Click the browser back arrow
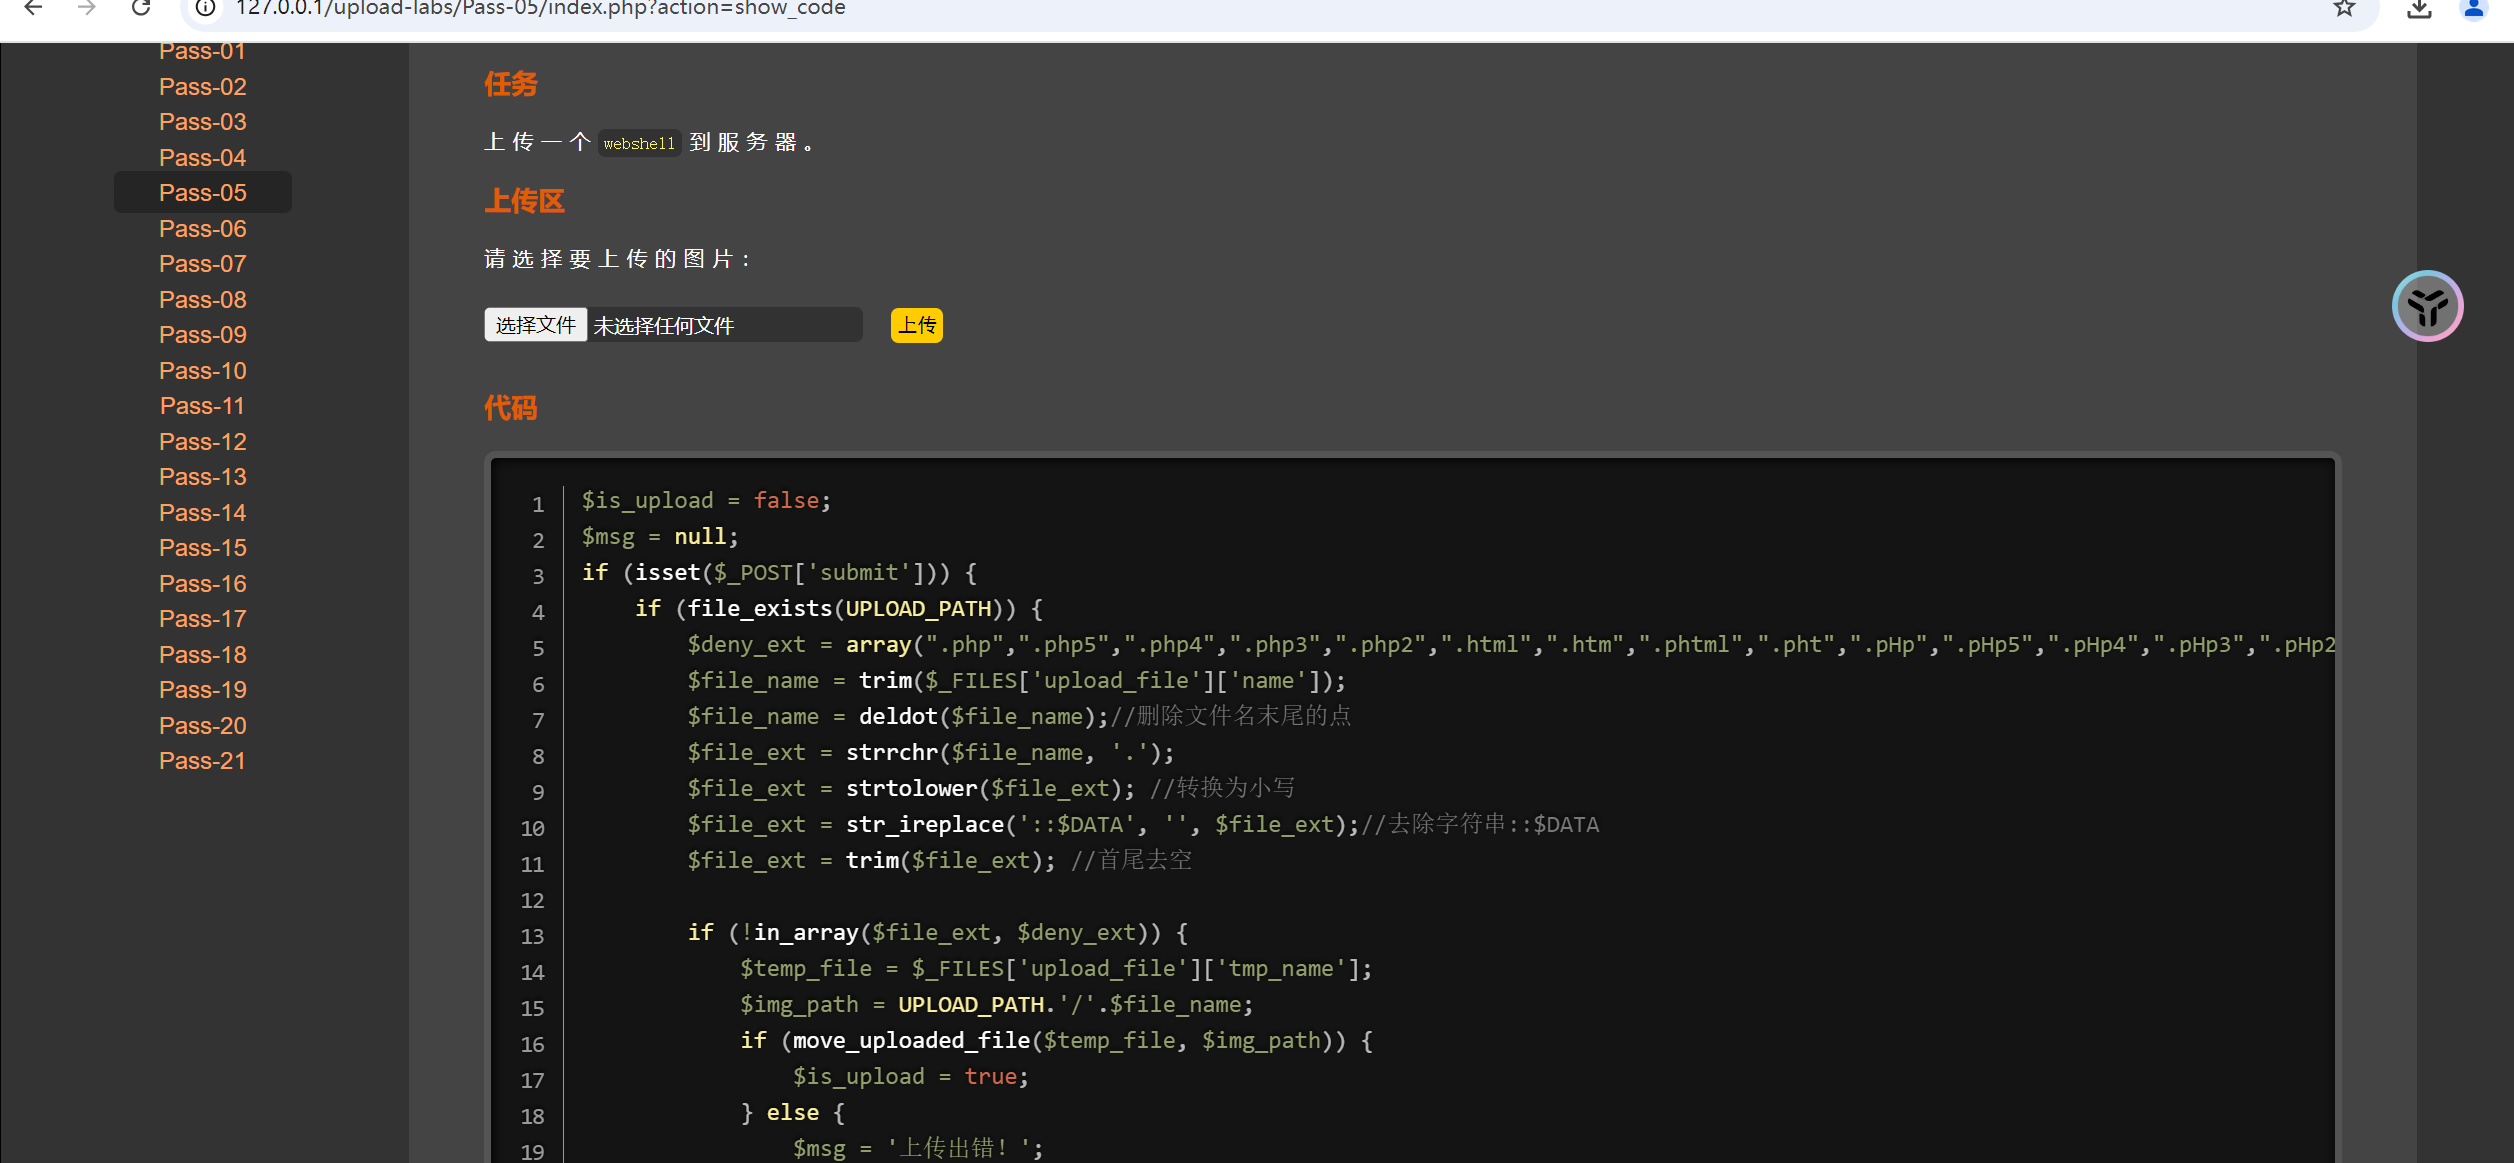2514x1163 pixels. coord(33,9)
